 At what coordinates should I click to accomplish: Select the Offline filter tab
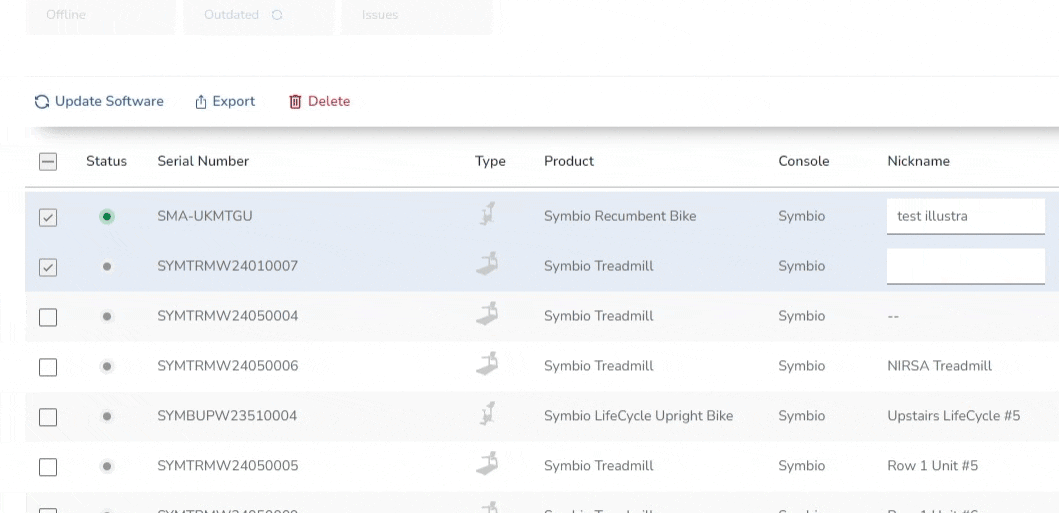pos(100,15)
